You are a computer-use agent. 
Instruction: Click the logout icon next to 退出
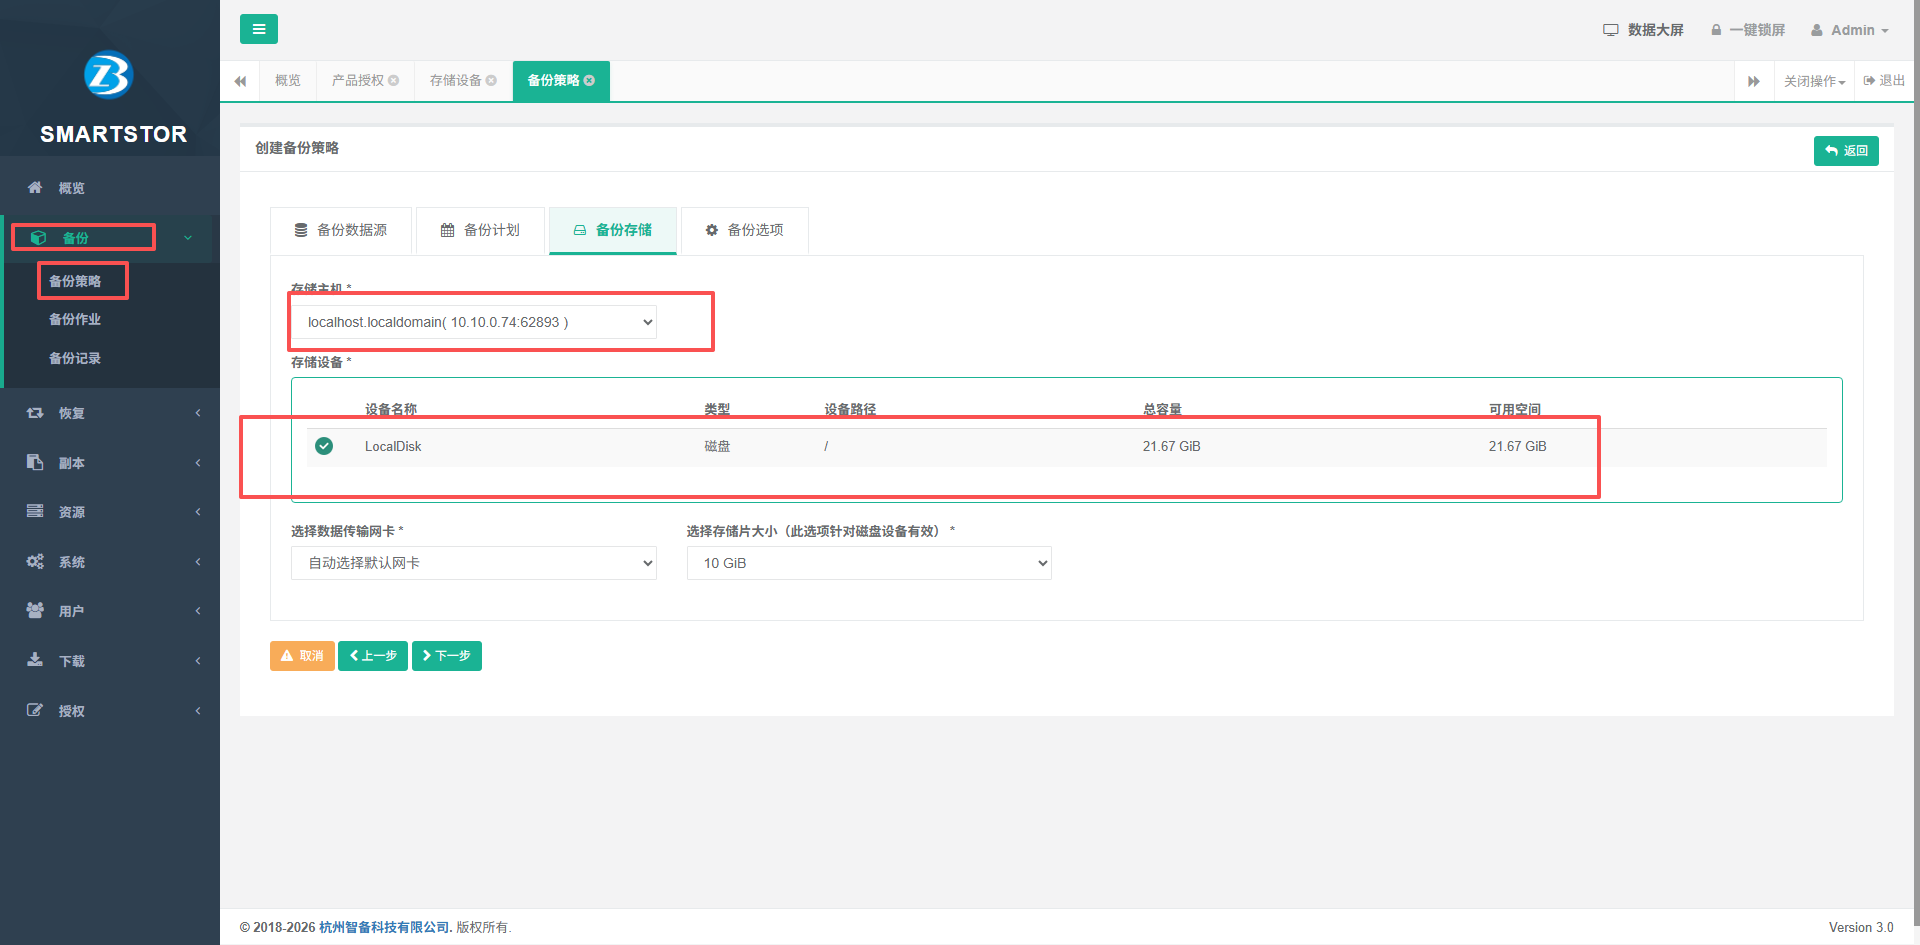(x=1869, y=80)
